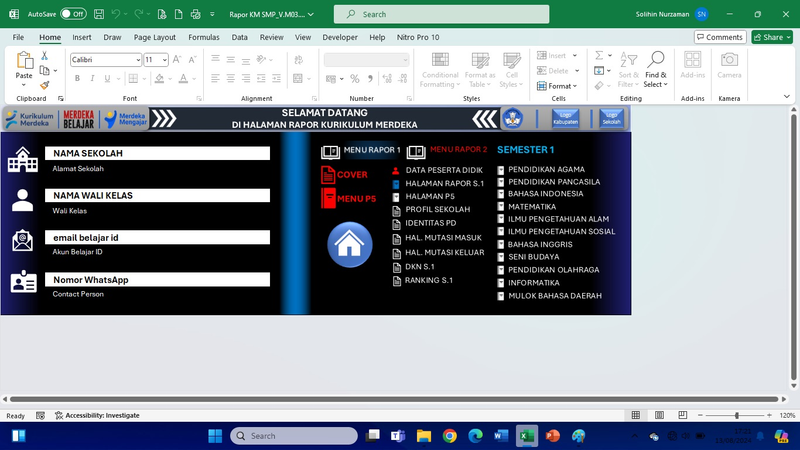Click the NAMA SEKOLAH input field
Viewport: 800px width, 450px height.
(x=157, y=153)
